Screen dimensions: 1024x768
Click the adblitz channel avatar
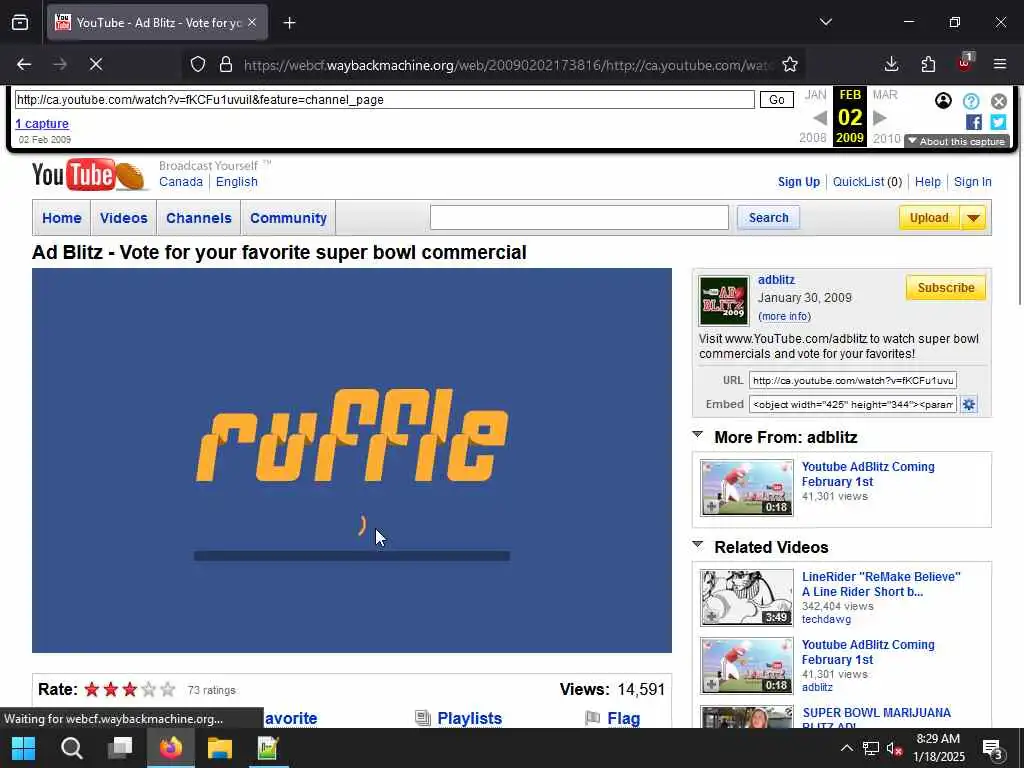724,300
